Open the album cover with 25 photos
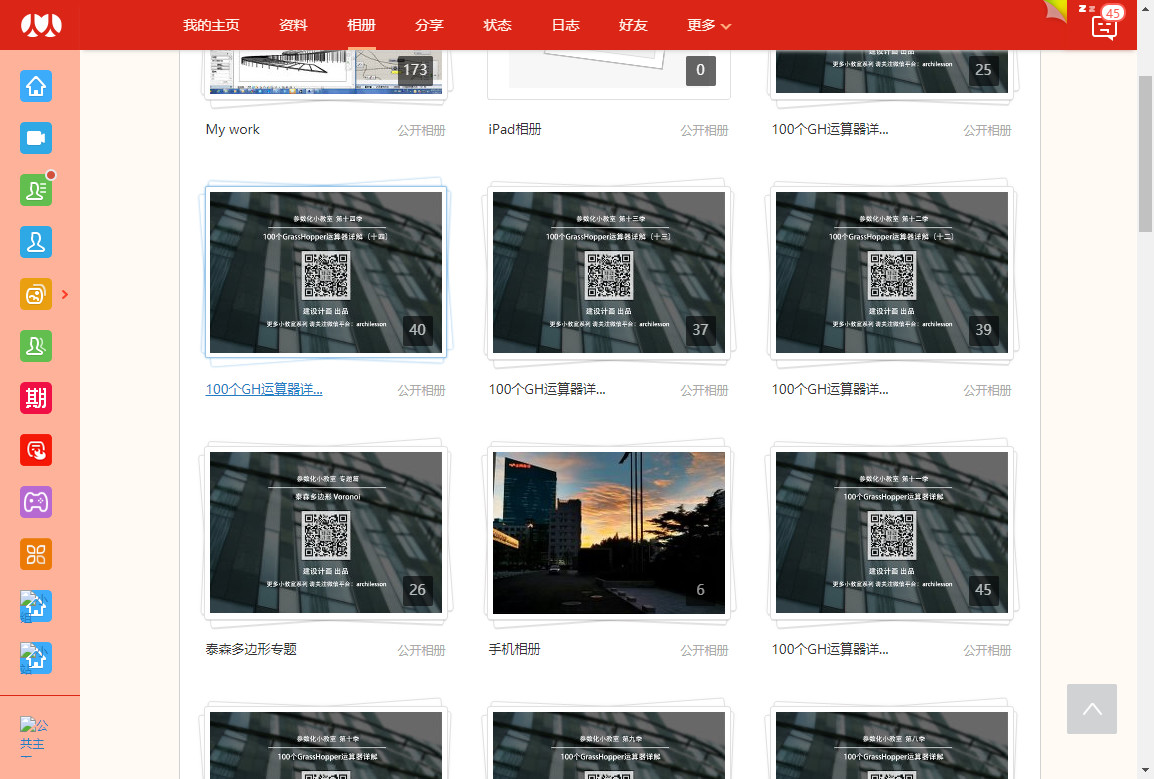The image size is (1154, 779). click(892, 72)
